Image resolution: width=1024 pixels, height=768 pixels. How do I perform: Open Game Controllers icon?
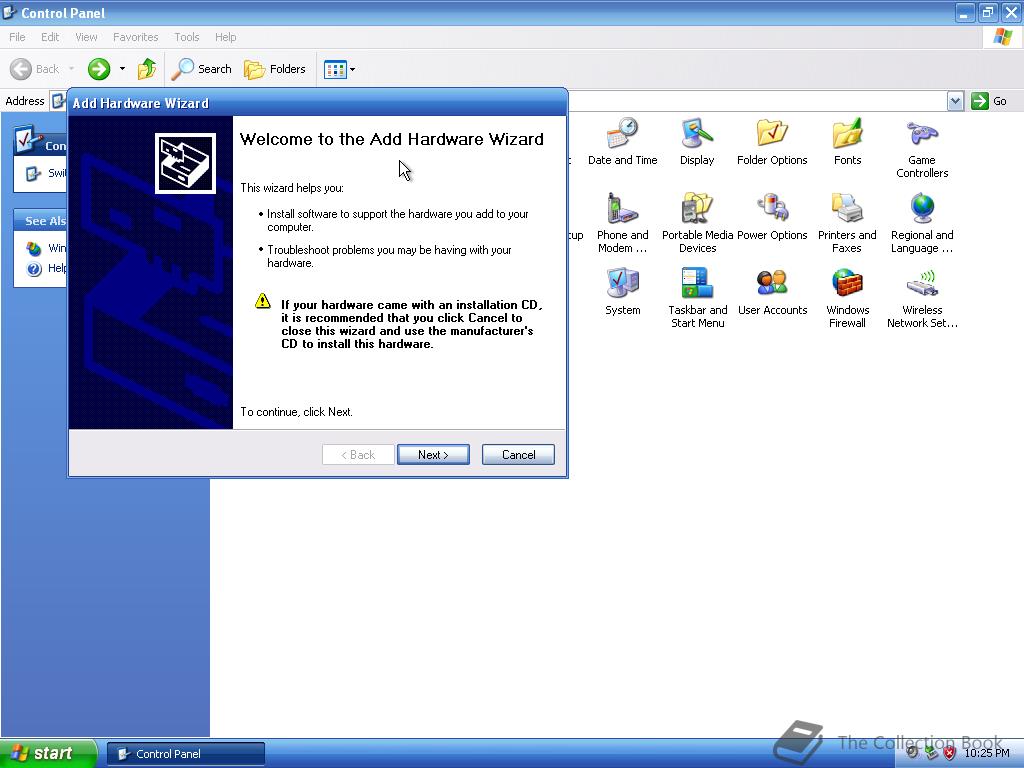(x=922, y=148)
